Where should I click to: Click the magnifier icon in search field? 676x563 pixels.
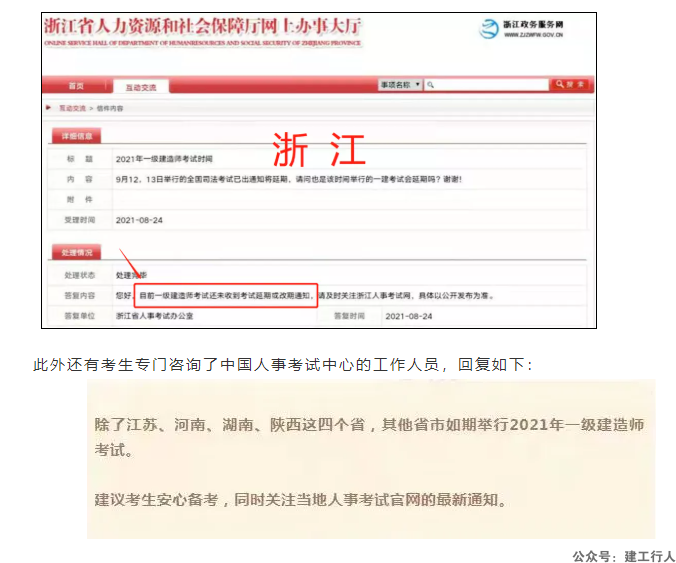click(x=430, y=85)
